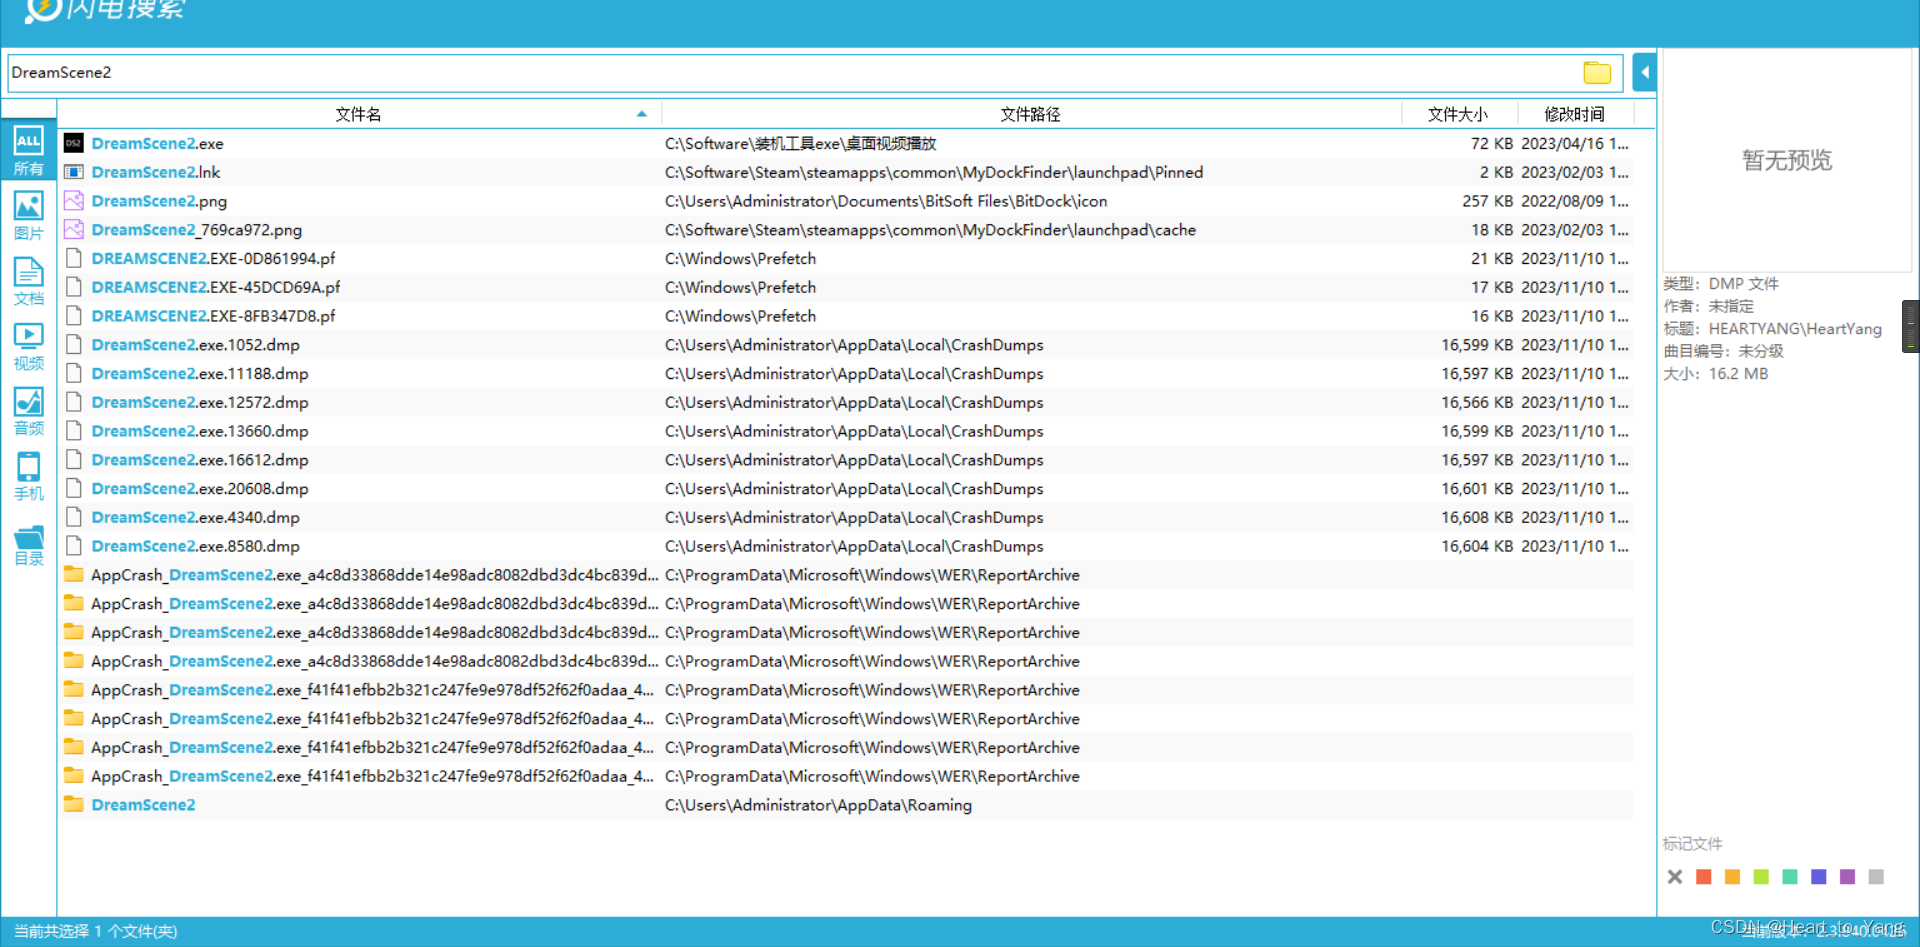1920x947 pixels.
Task: Select DreamScene2_769ca972.png file name
Action: (x=196, y=229)
